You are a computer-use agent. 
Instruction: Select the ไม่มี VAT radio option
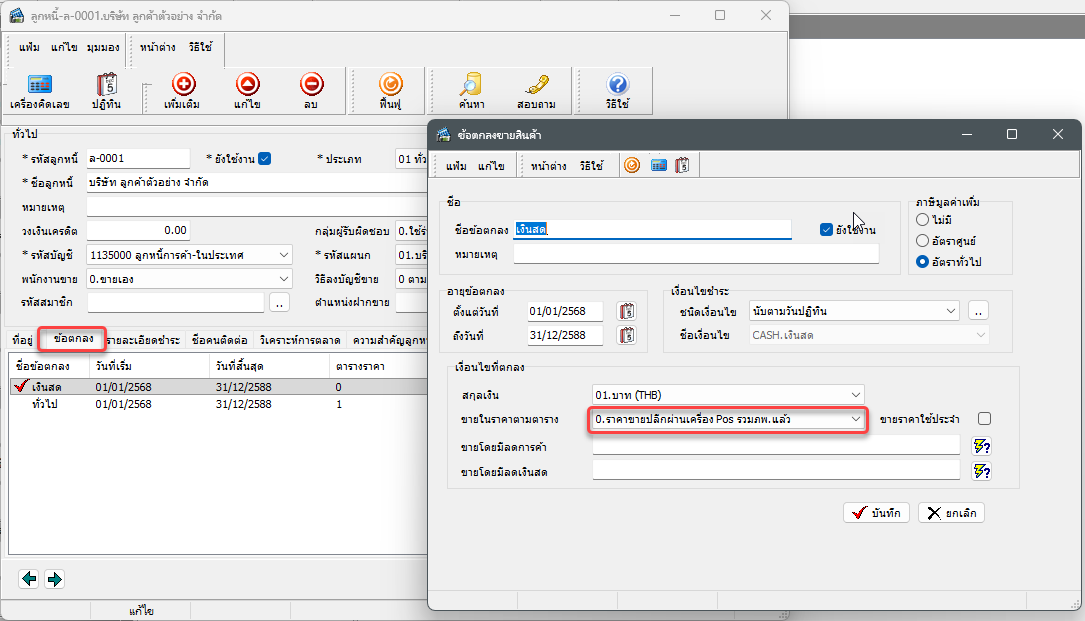point(922,219)
